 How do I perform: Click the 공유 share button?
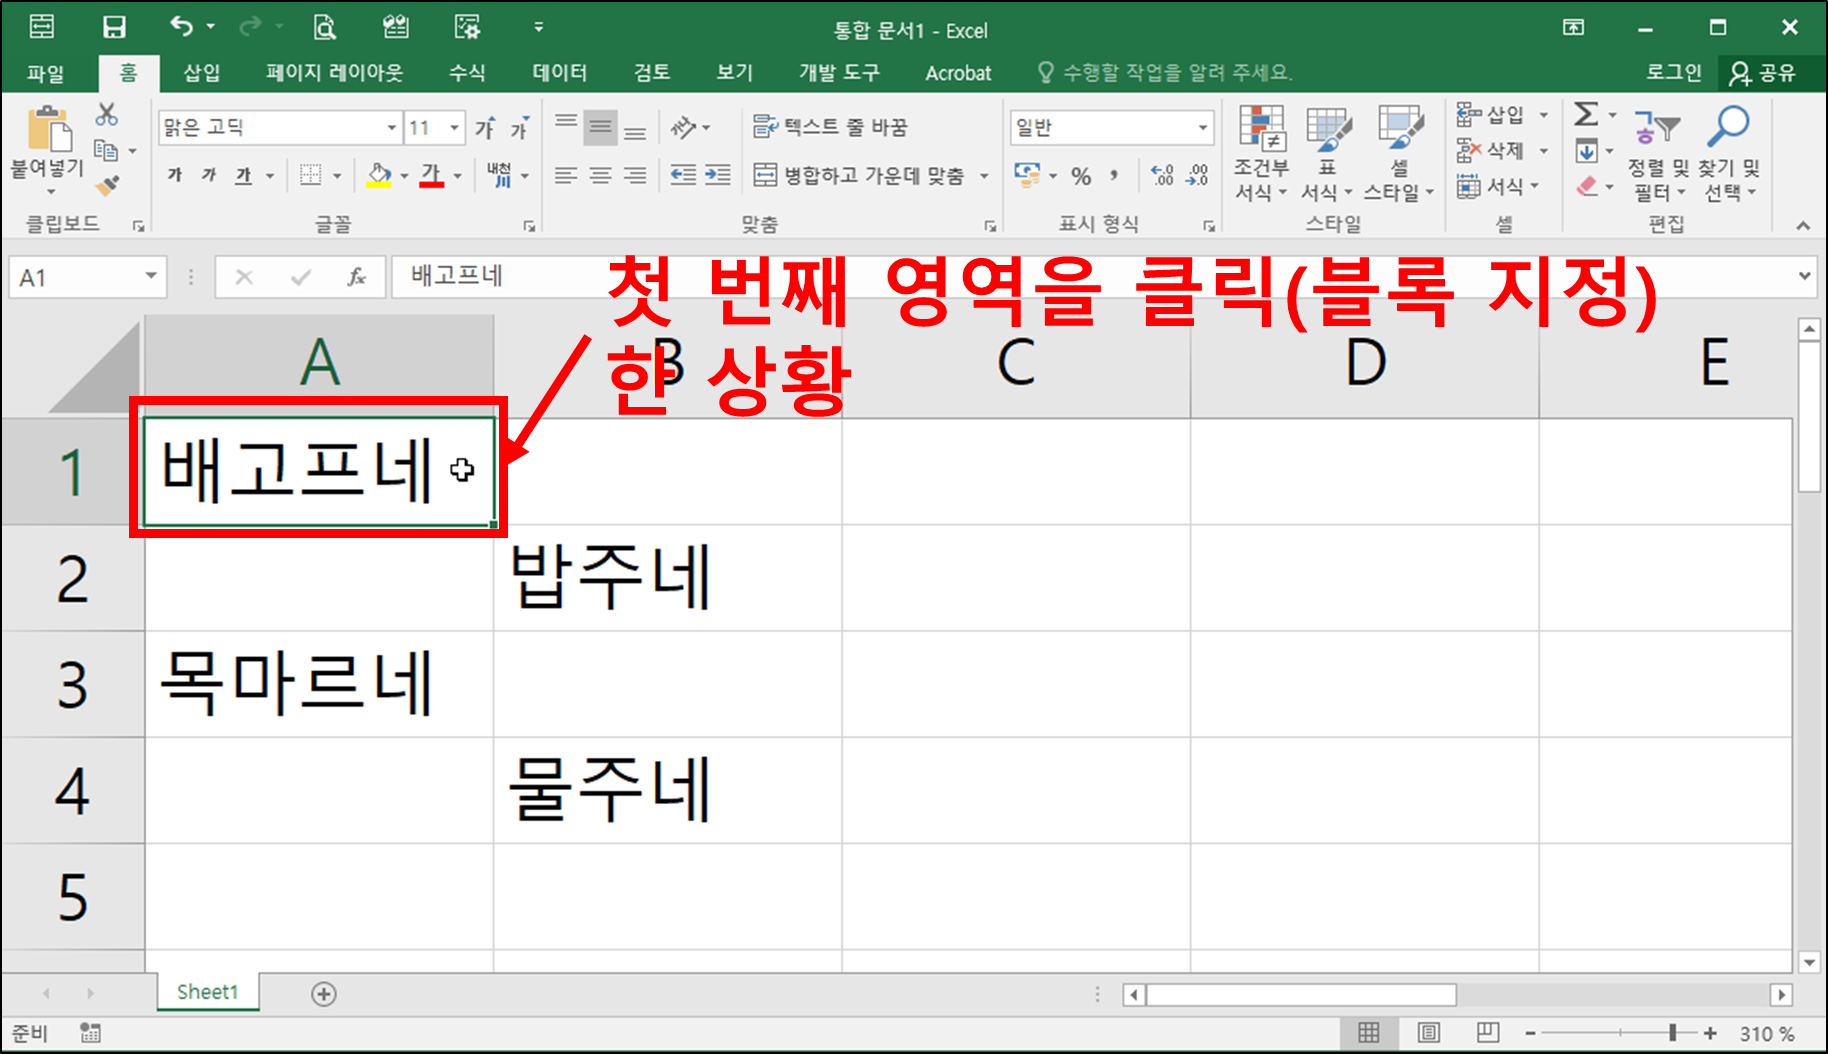point(1764,73)
